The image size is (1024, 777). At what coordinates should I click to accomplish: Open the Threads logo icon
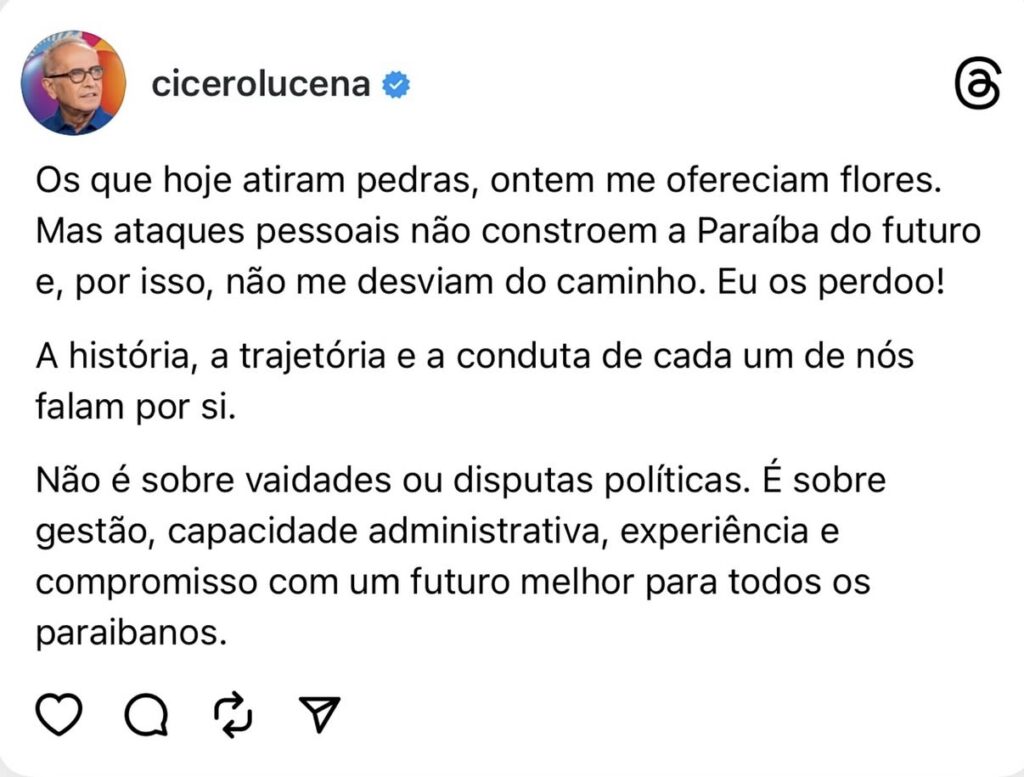tap(977, 85)
